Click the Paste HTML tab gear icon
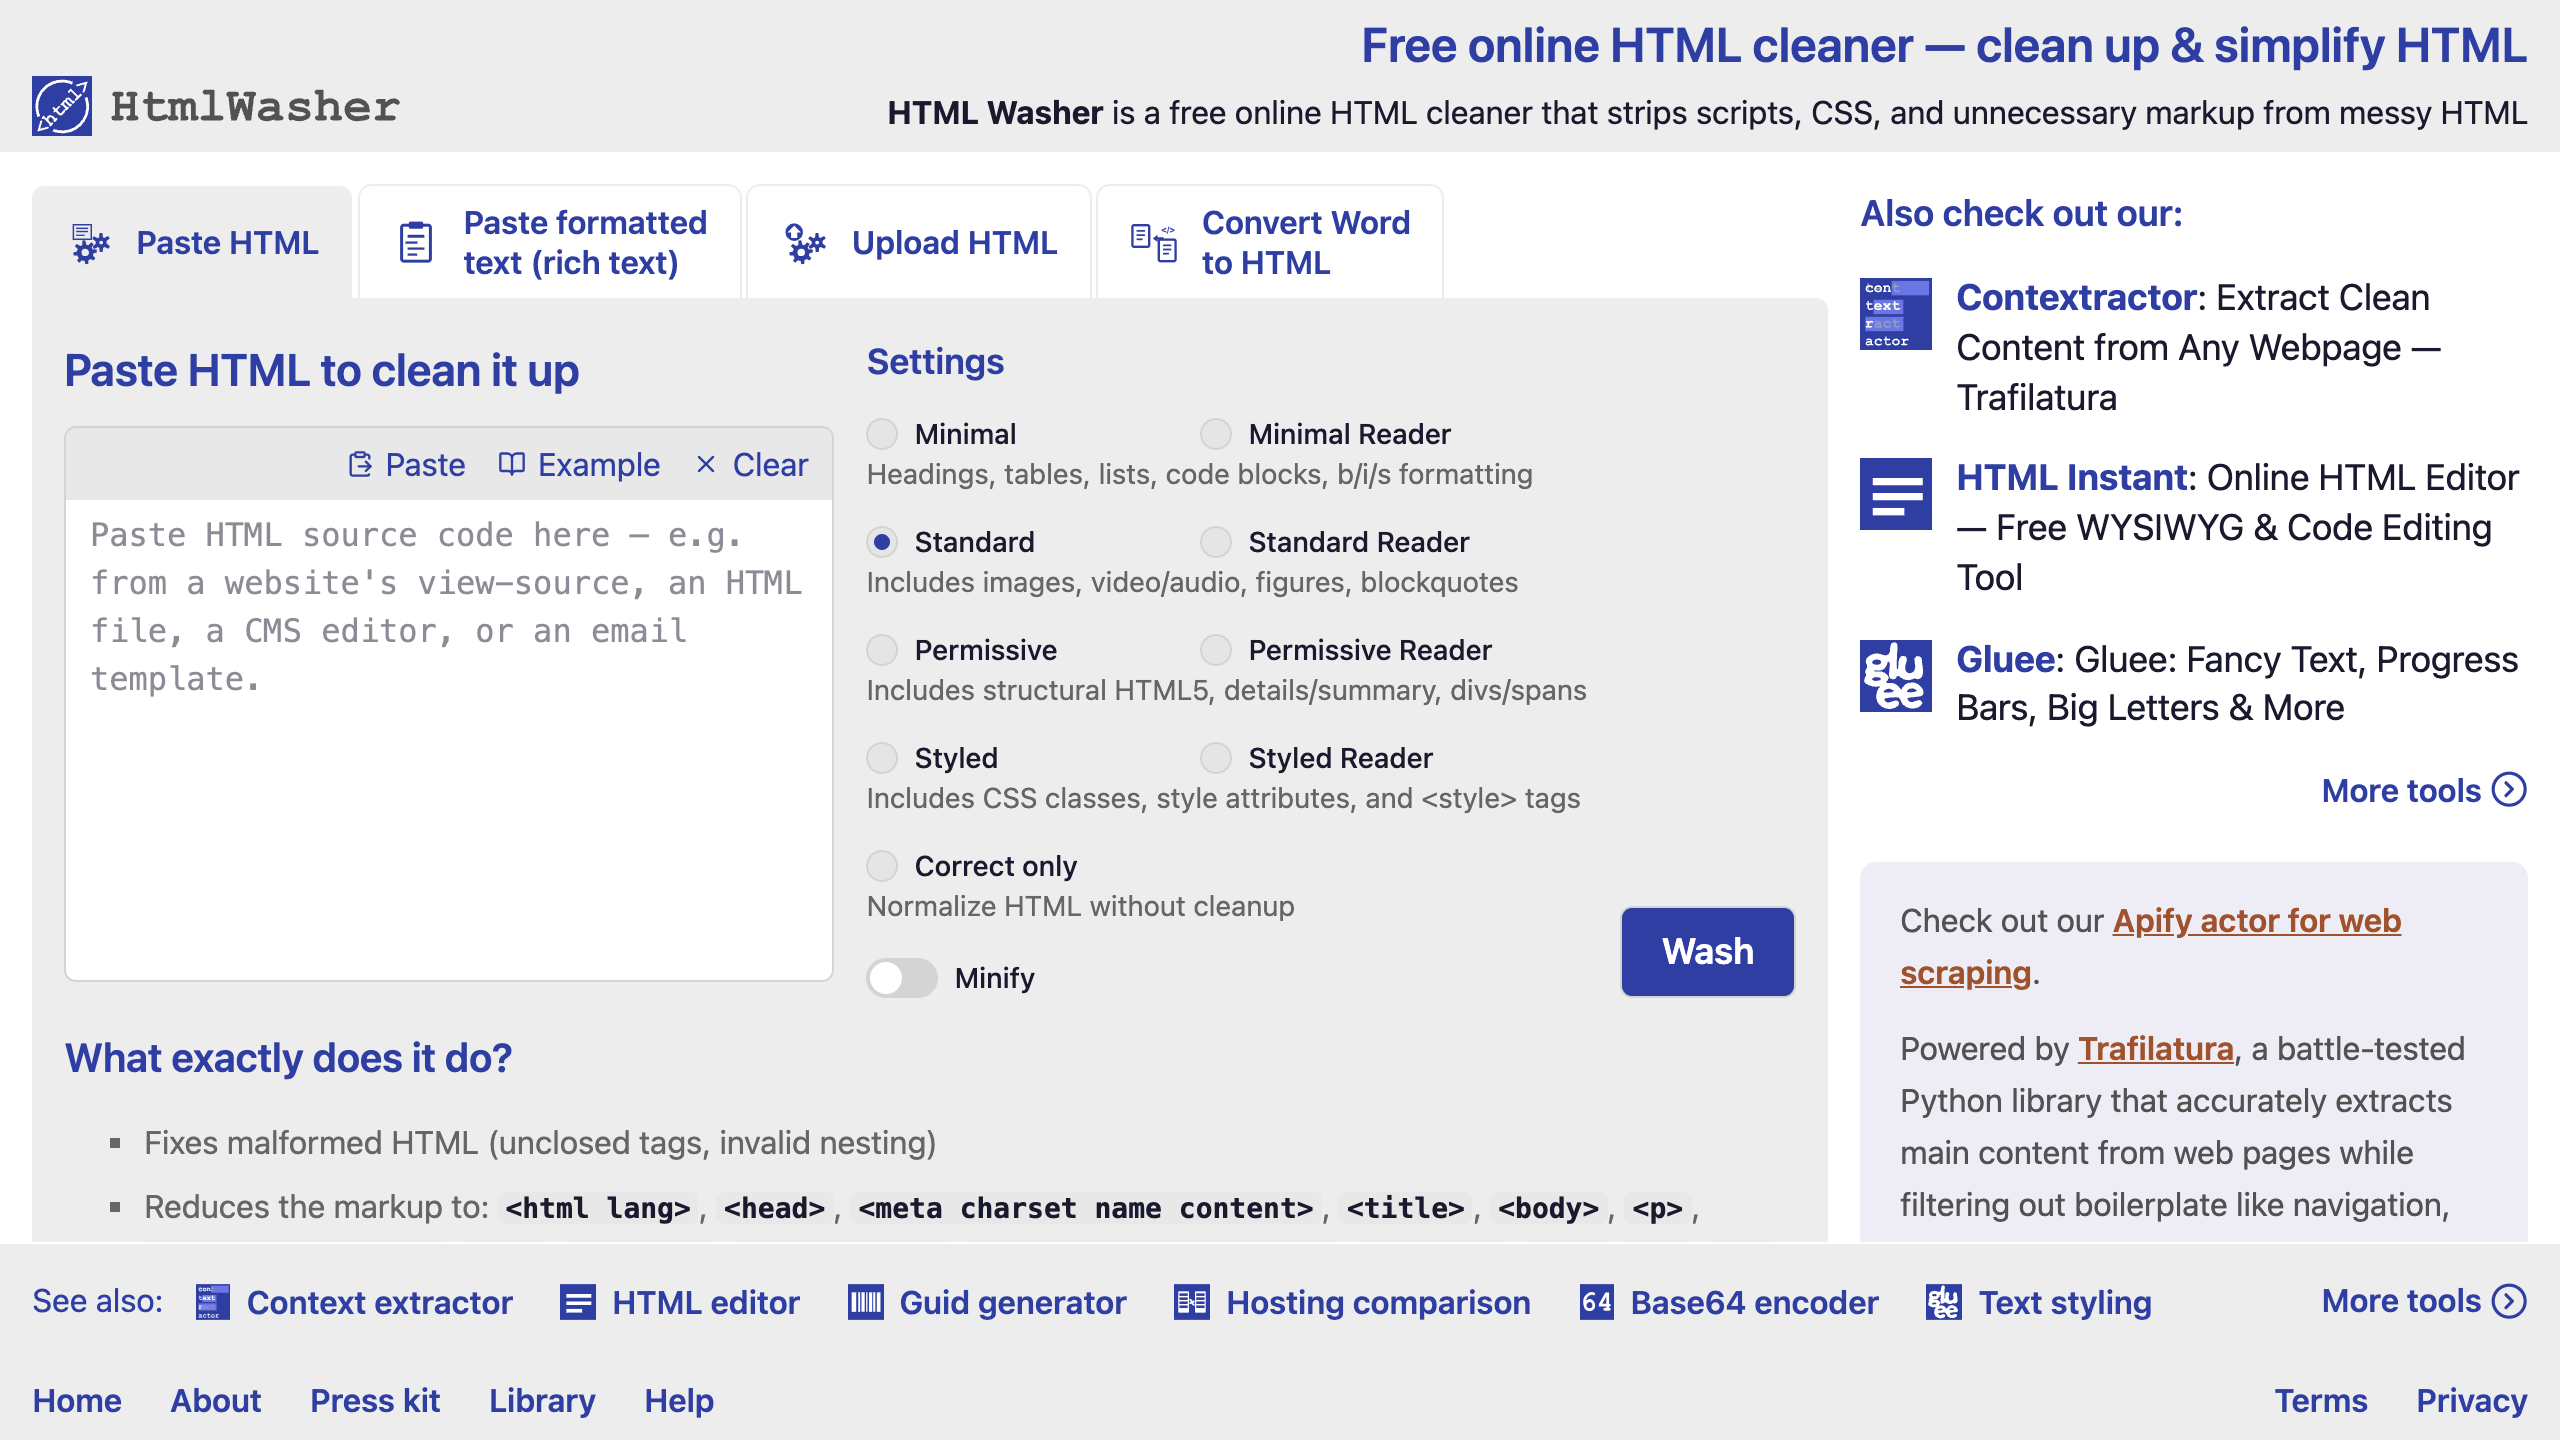The width and height of the screenshot is (2560, 1440). click(x=90, y=243)
